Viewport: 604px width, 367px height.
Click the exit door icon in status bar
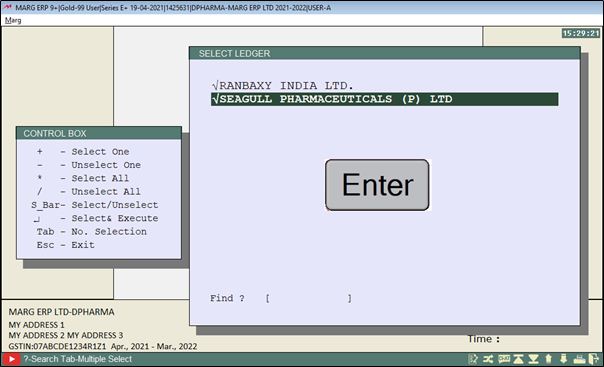click(x=594, y=359)
